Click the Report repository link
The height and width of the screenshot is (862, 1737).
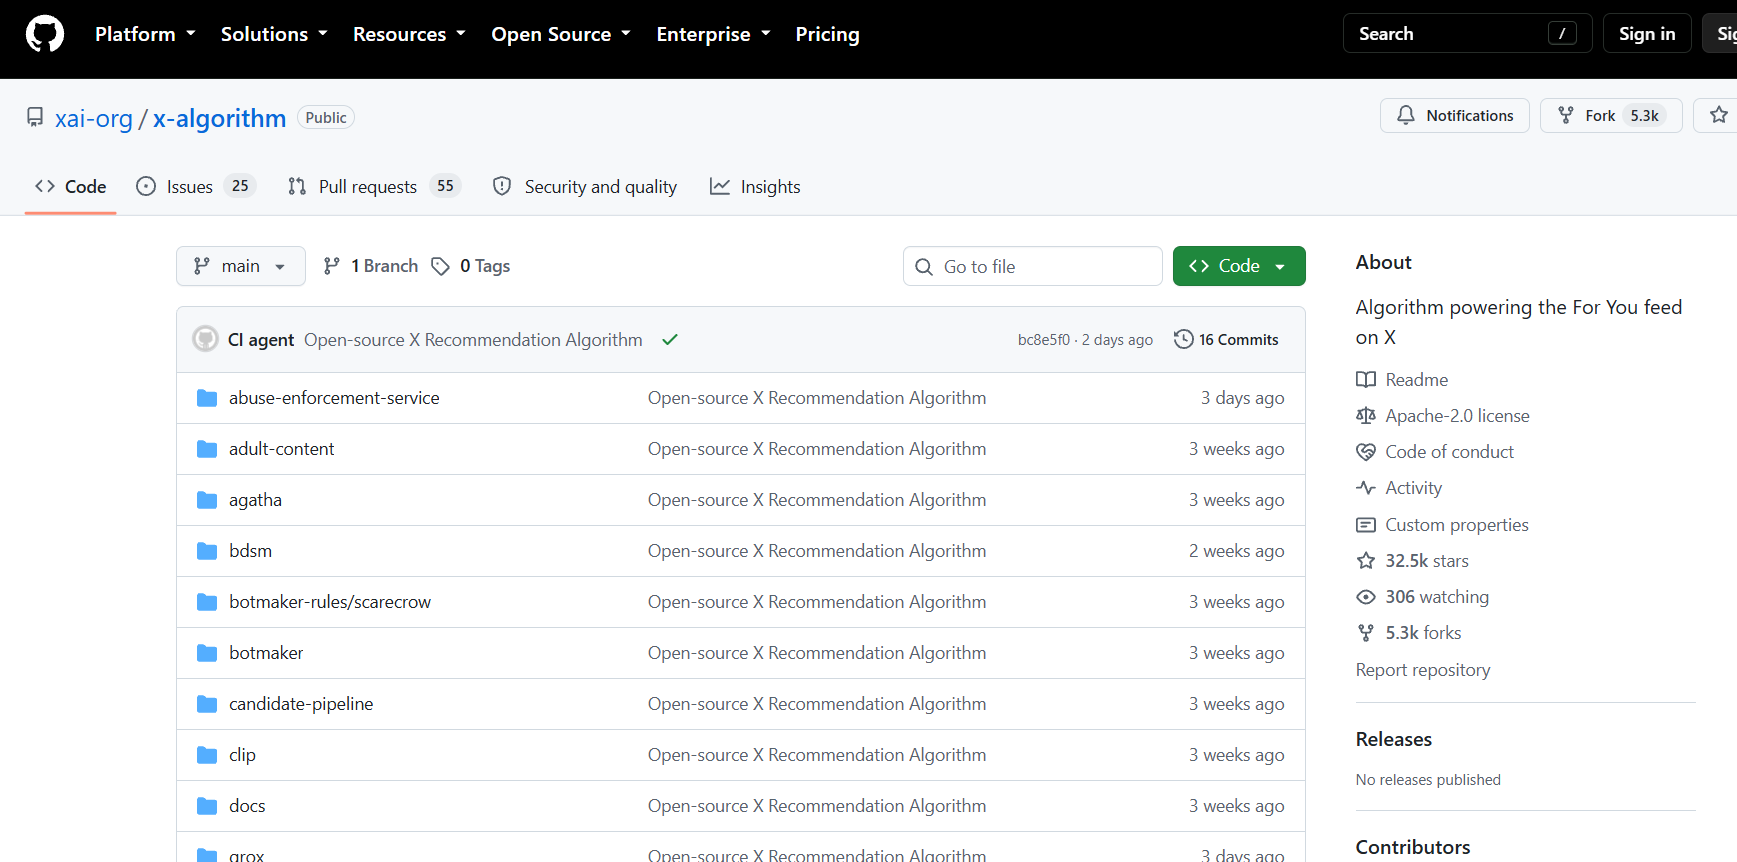1423,670
